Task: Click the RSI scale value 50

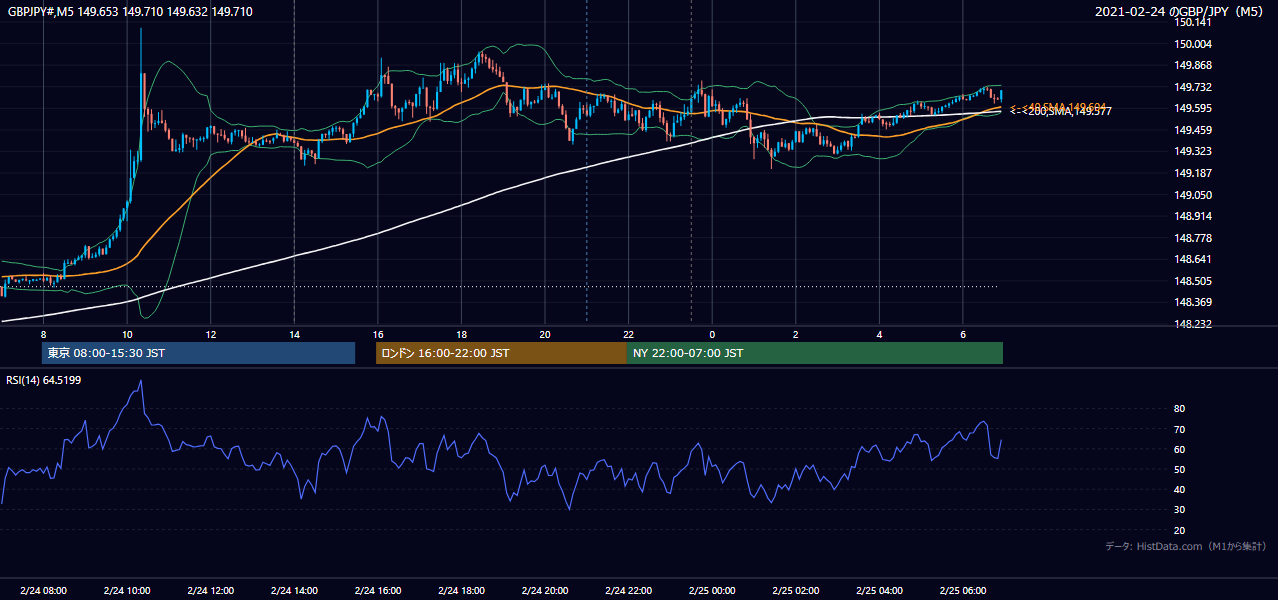Action: pos(1180,469)
